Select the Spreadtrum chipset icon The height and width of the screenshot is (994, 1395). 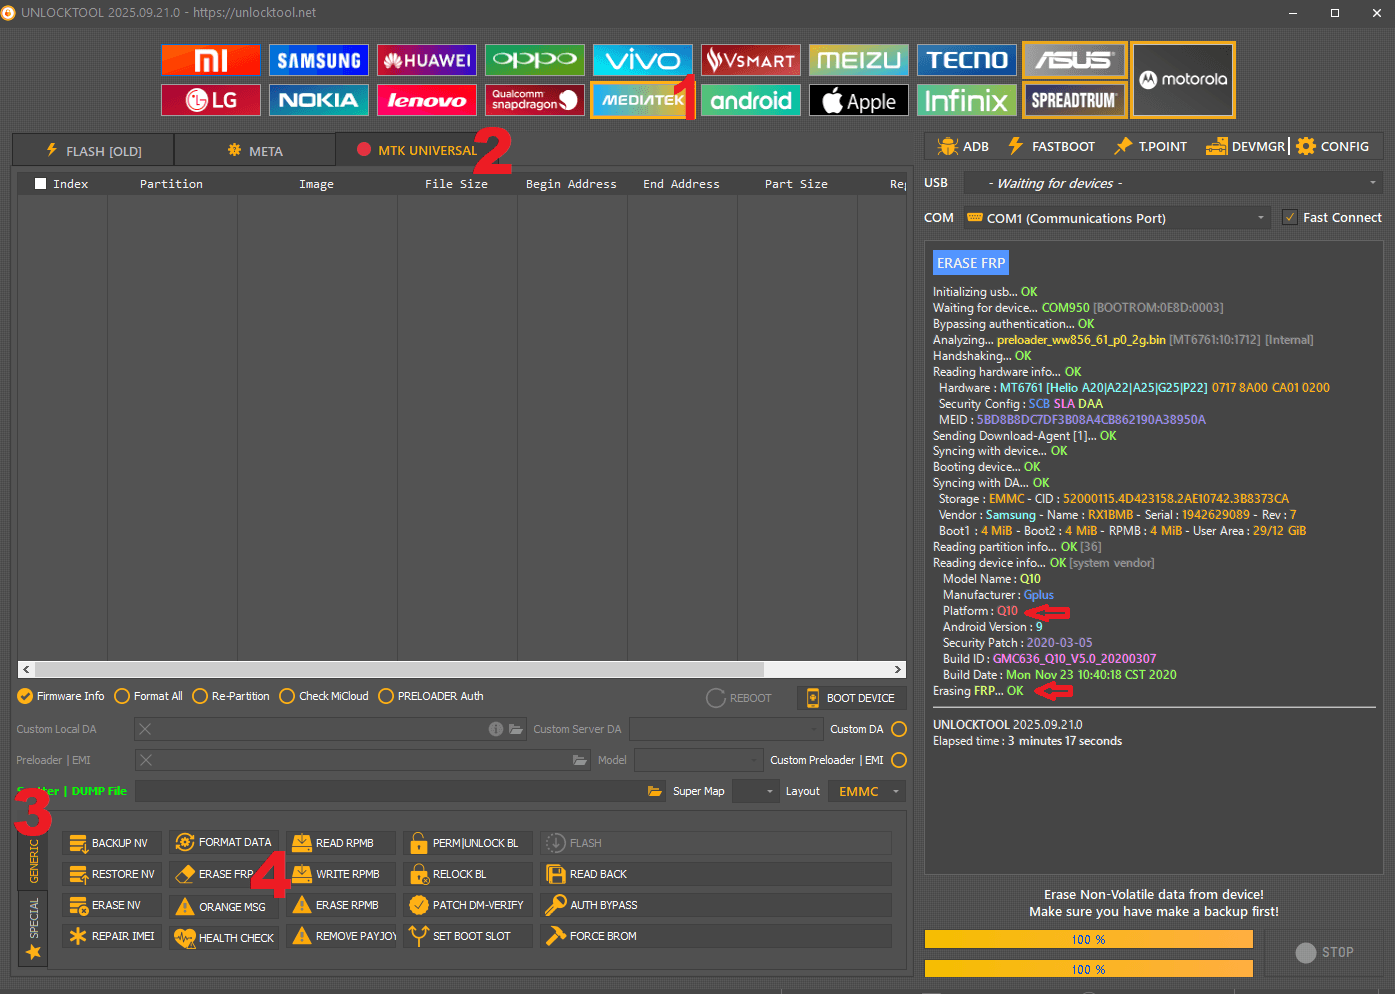click(x=1074, y=100)
